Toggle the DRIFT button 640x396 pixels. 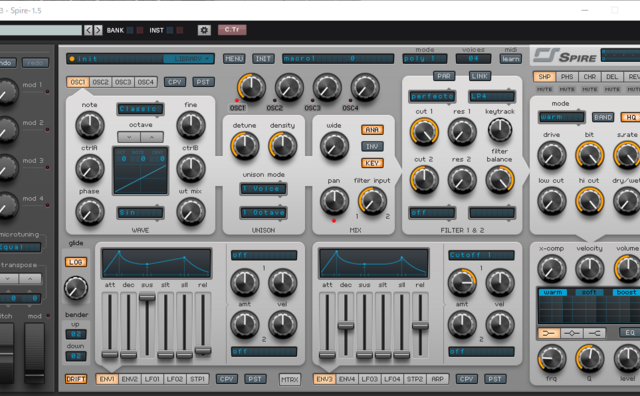(76, 379)
